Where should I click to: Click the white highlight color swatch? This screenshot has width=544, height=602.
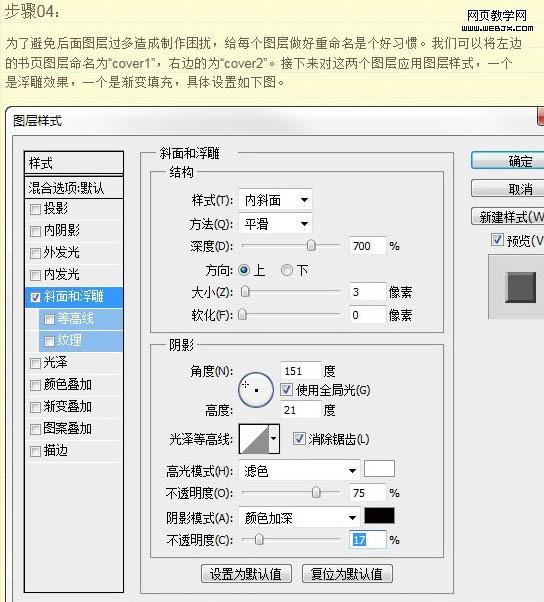[379, 468]
